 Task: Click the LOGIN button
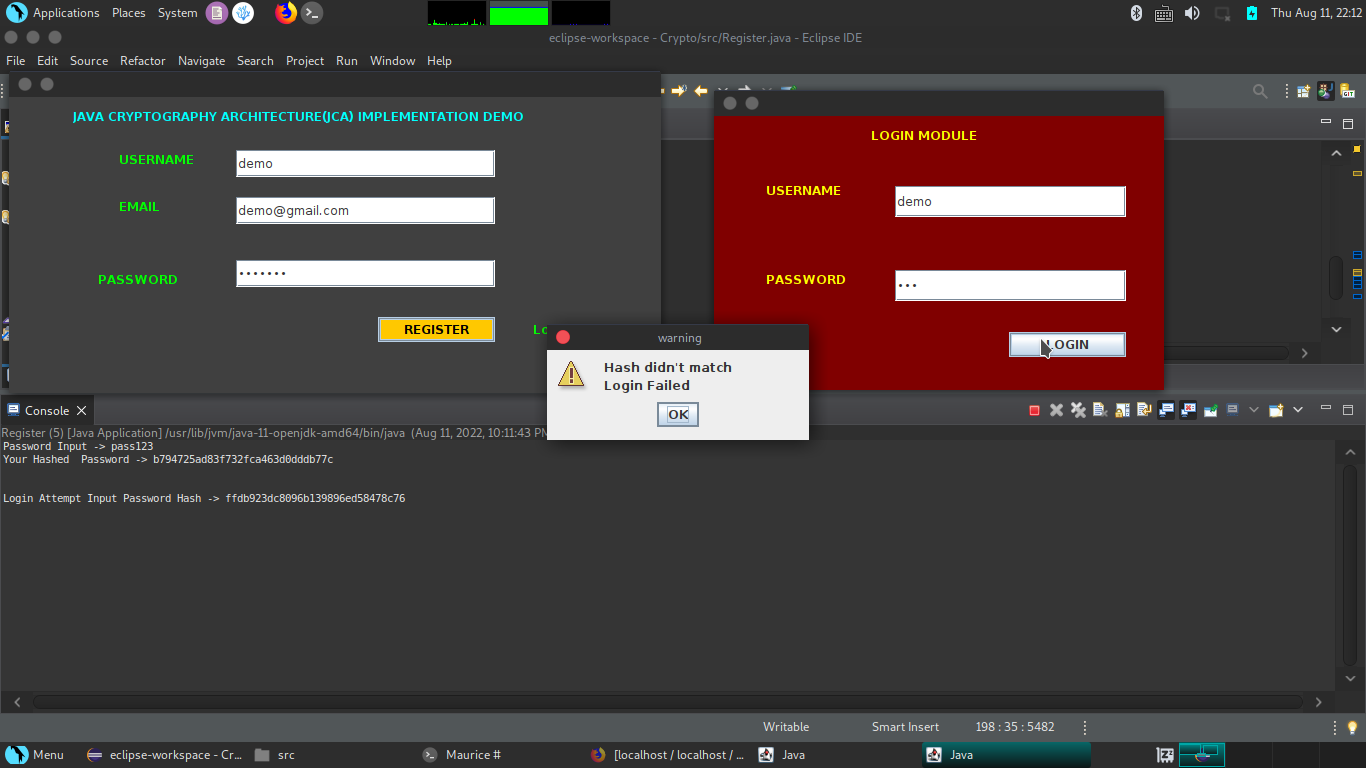[1067, 344]
